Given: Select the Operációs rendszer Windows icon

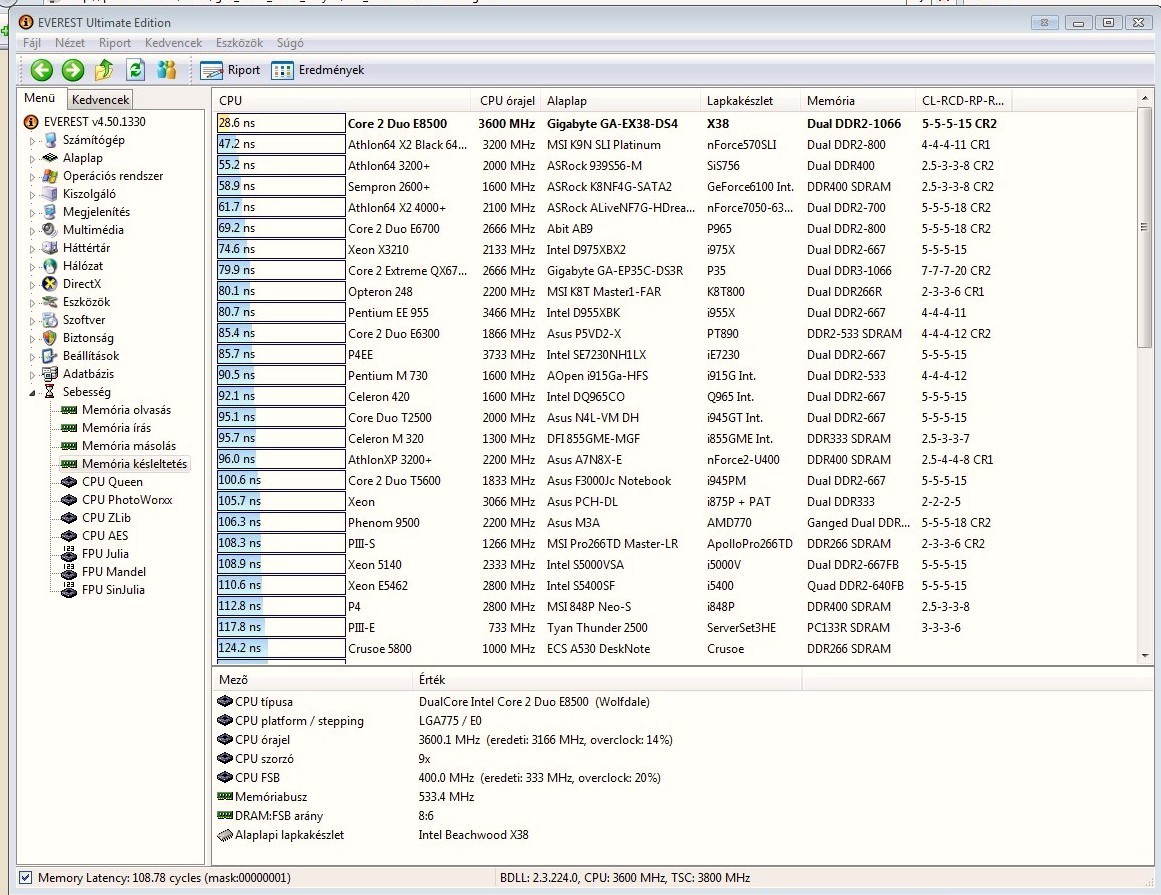Looking at the screenshot, I should [x=50, y=176].
